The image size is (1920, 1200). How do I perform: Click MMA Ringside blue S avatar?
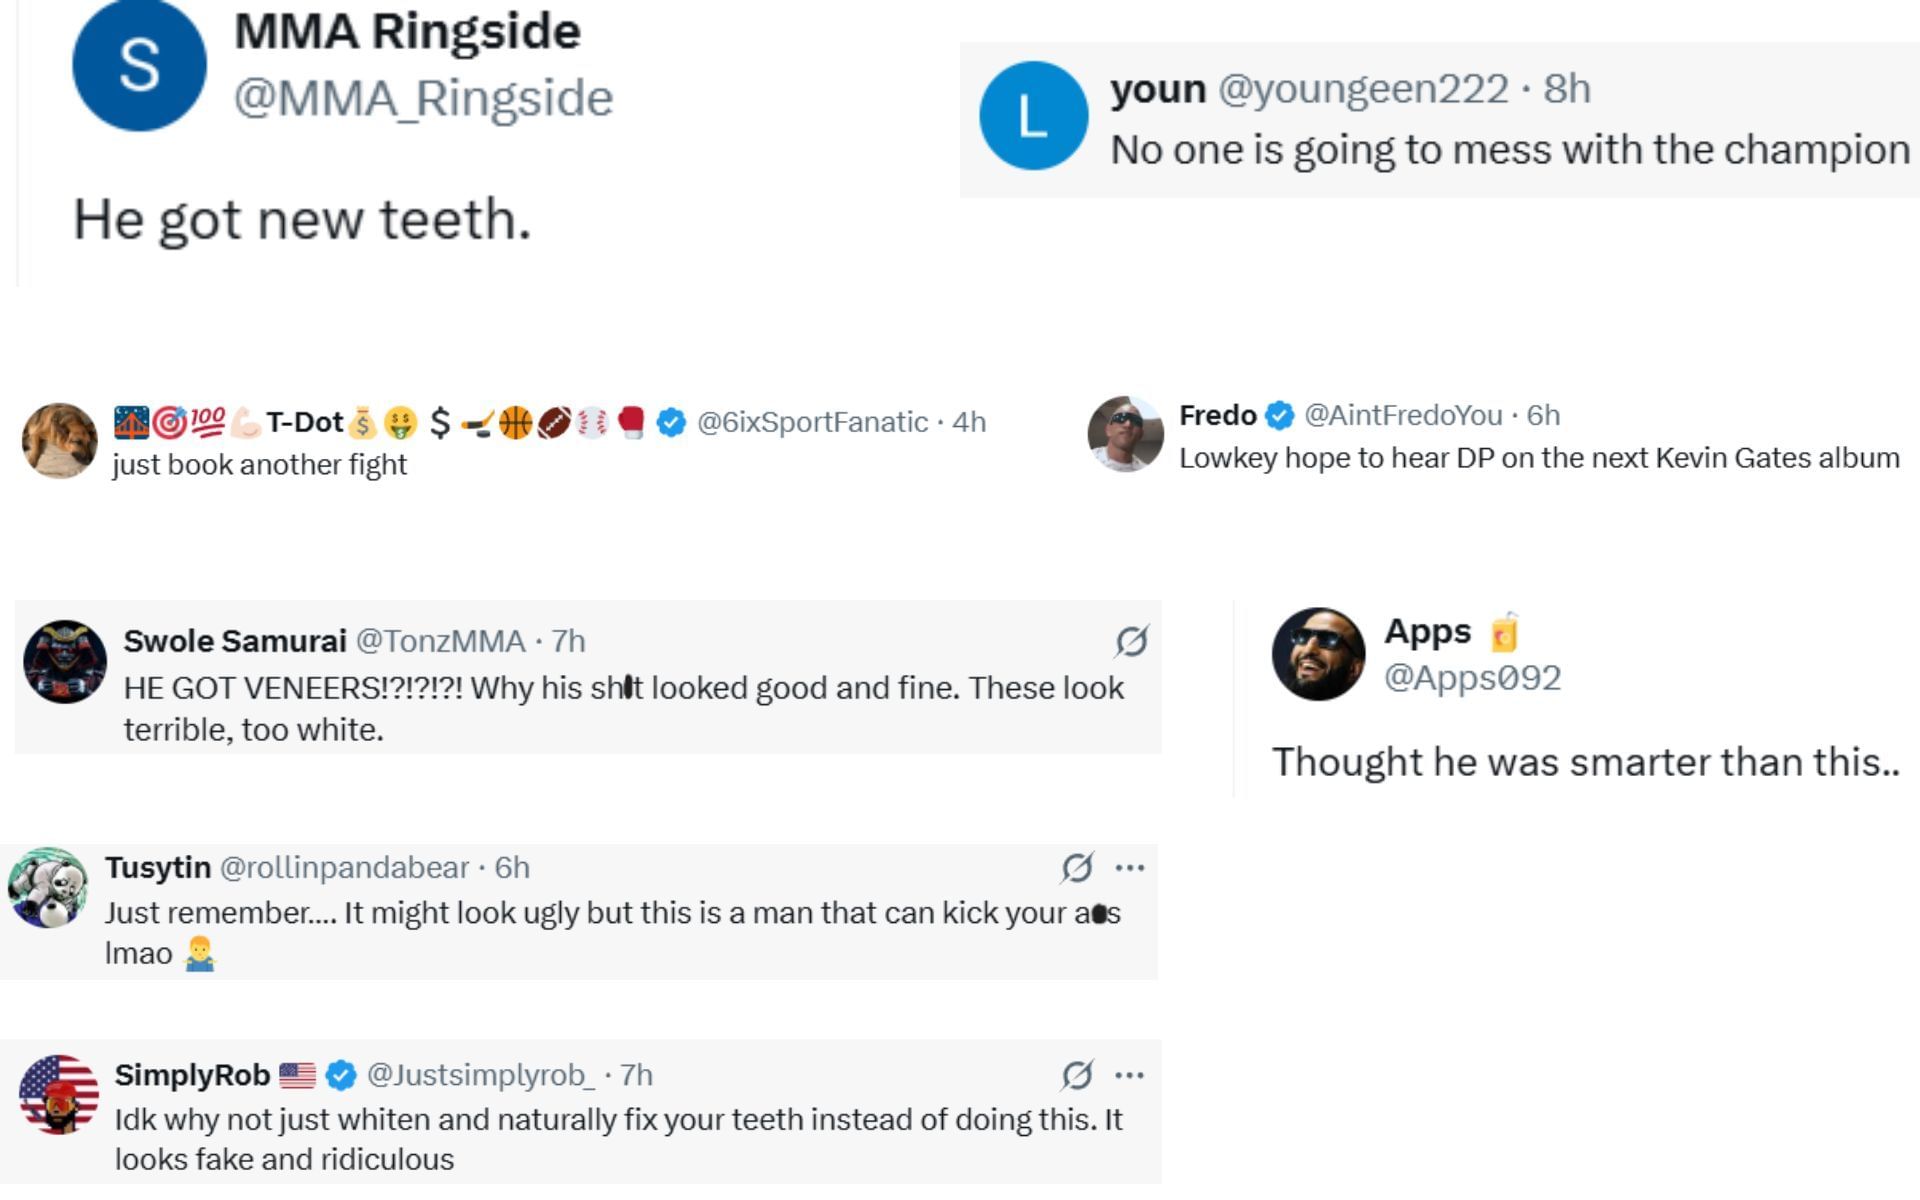pos(139,66)
